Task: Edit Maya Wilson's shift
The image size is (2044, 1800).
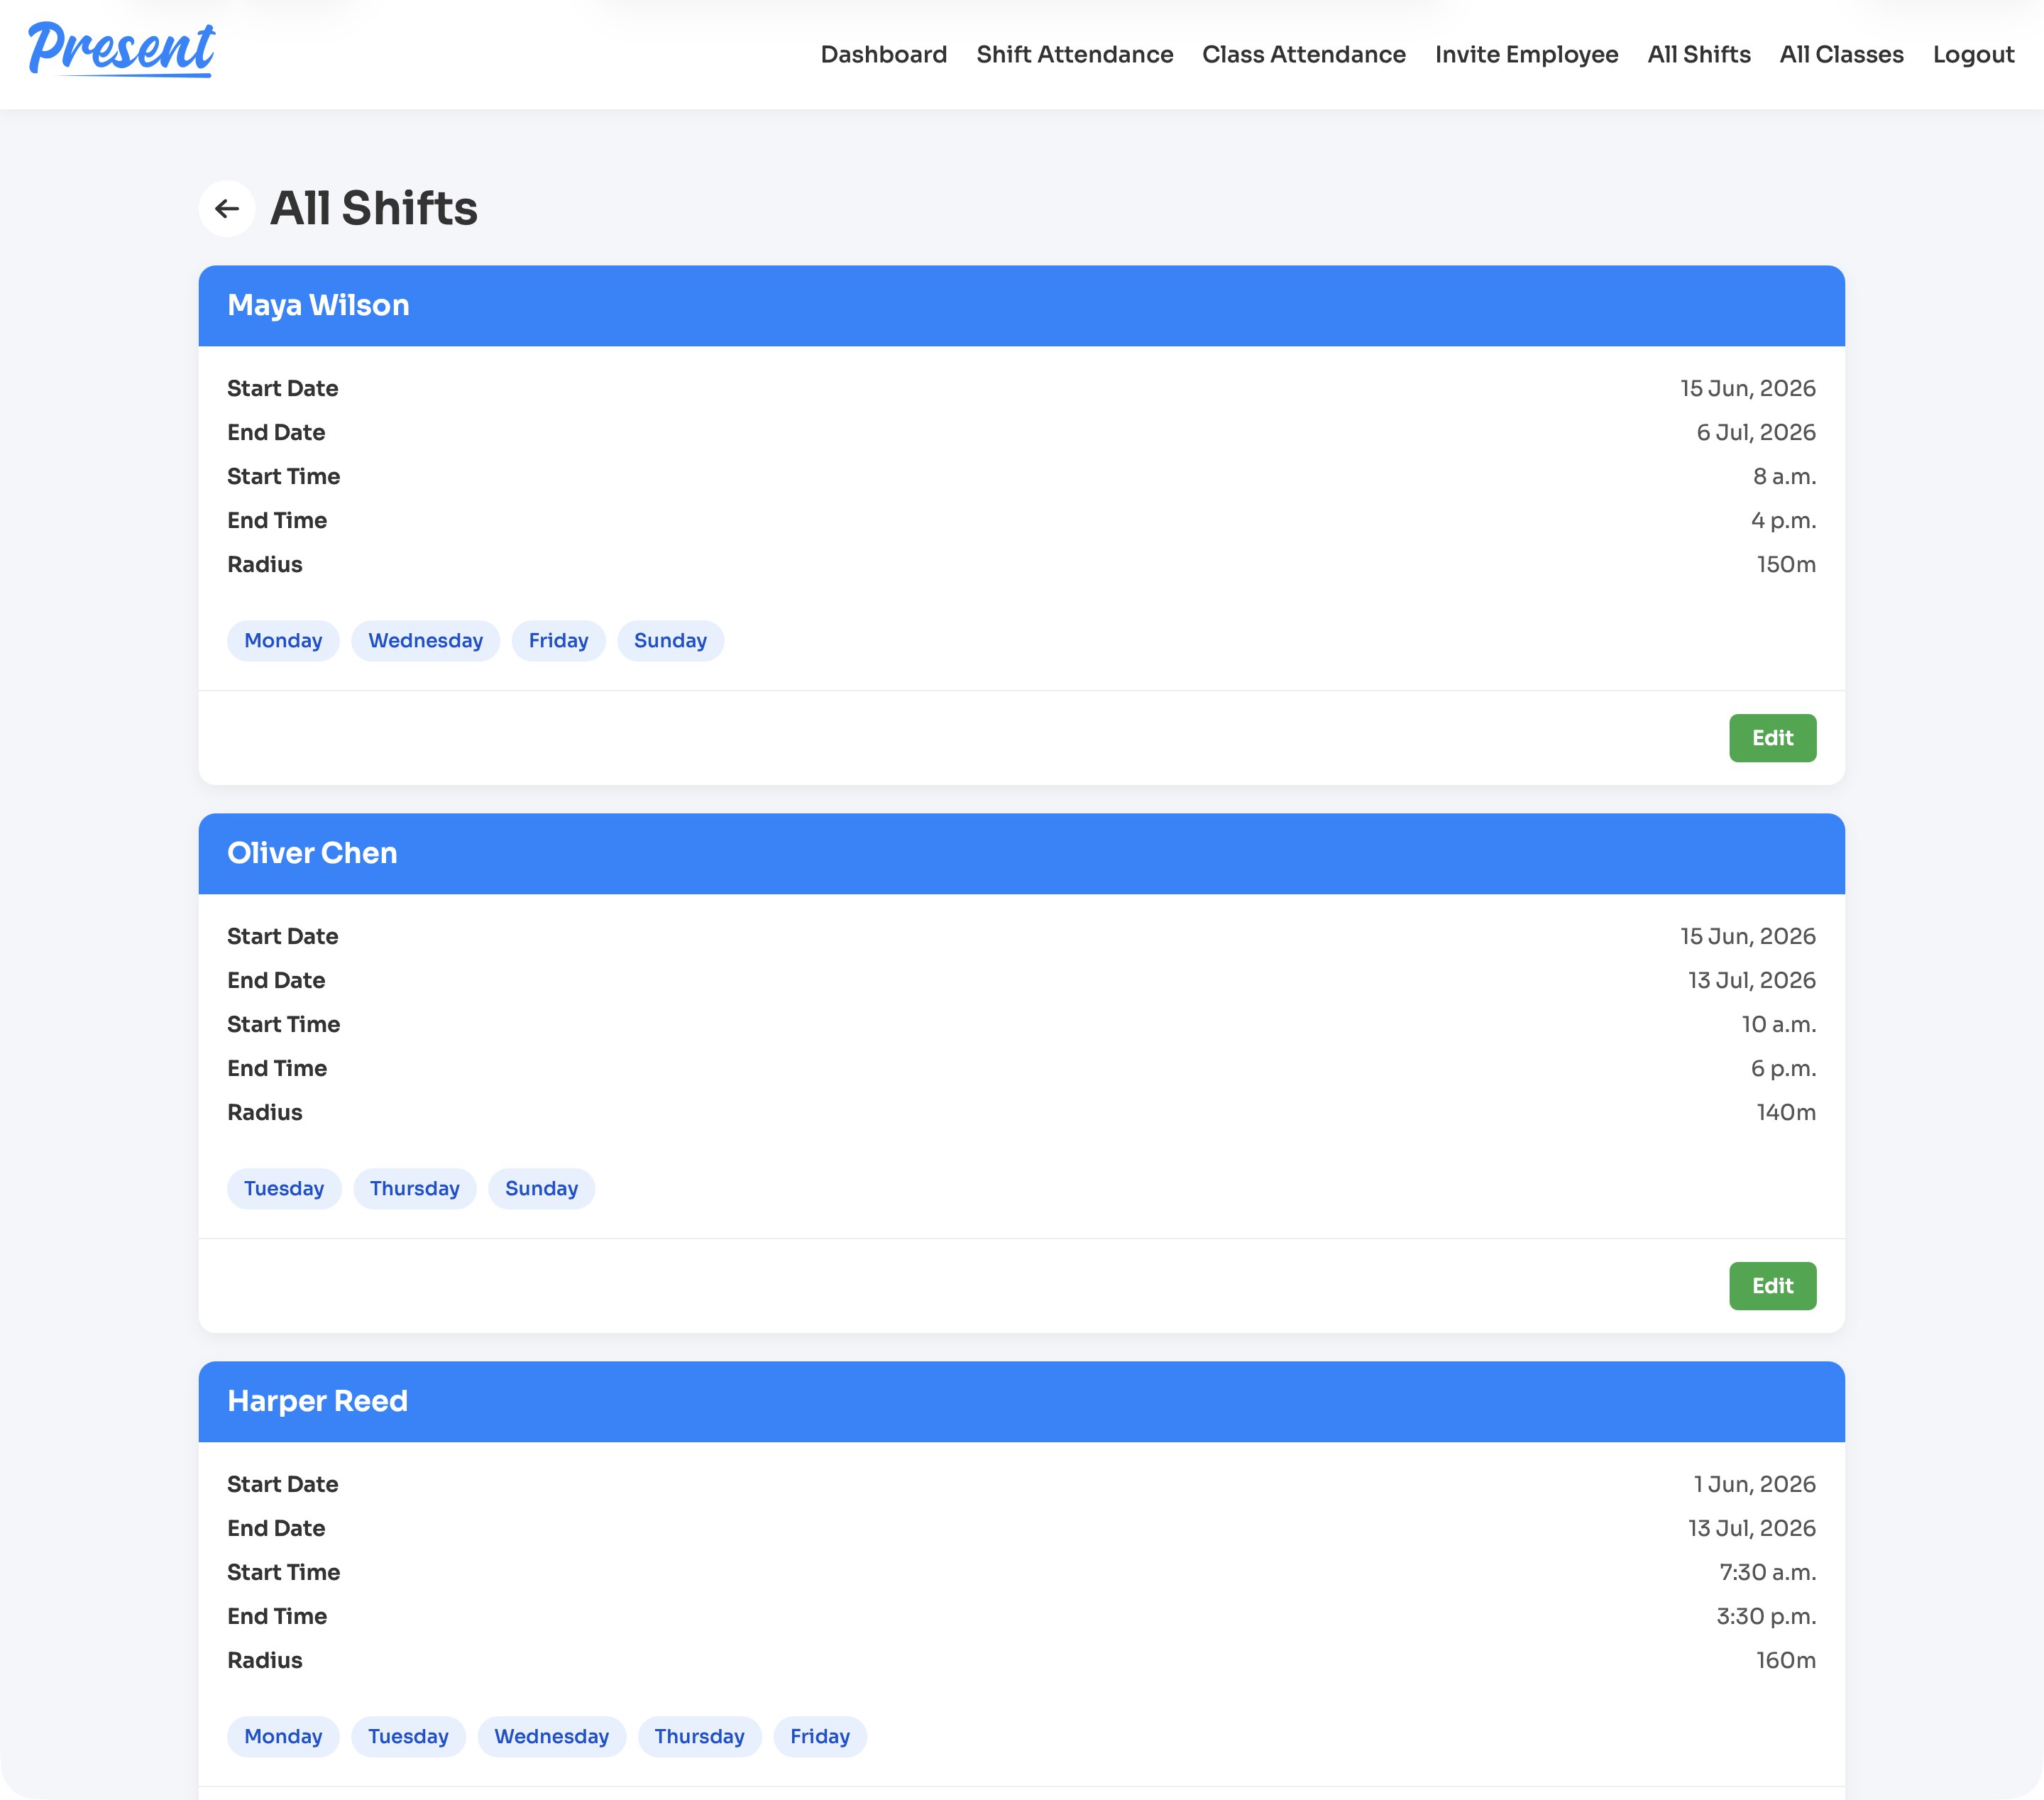Action: click(1772, 738)
